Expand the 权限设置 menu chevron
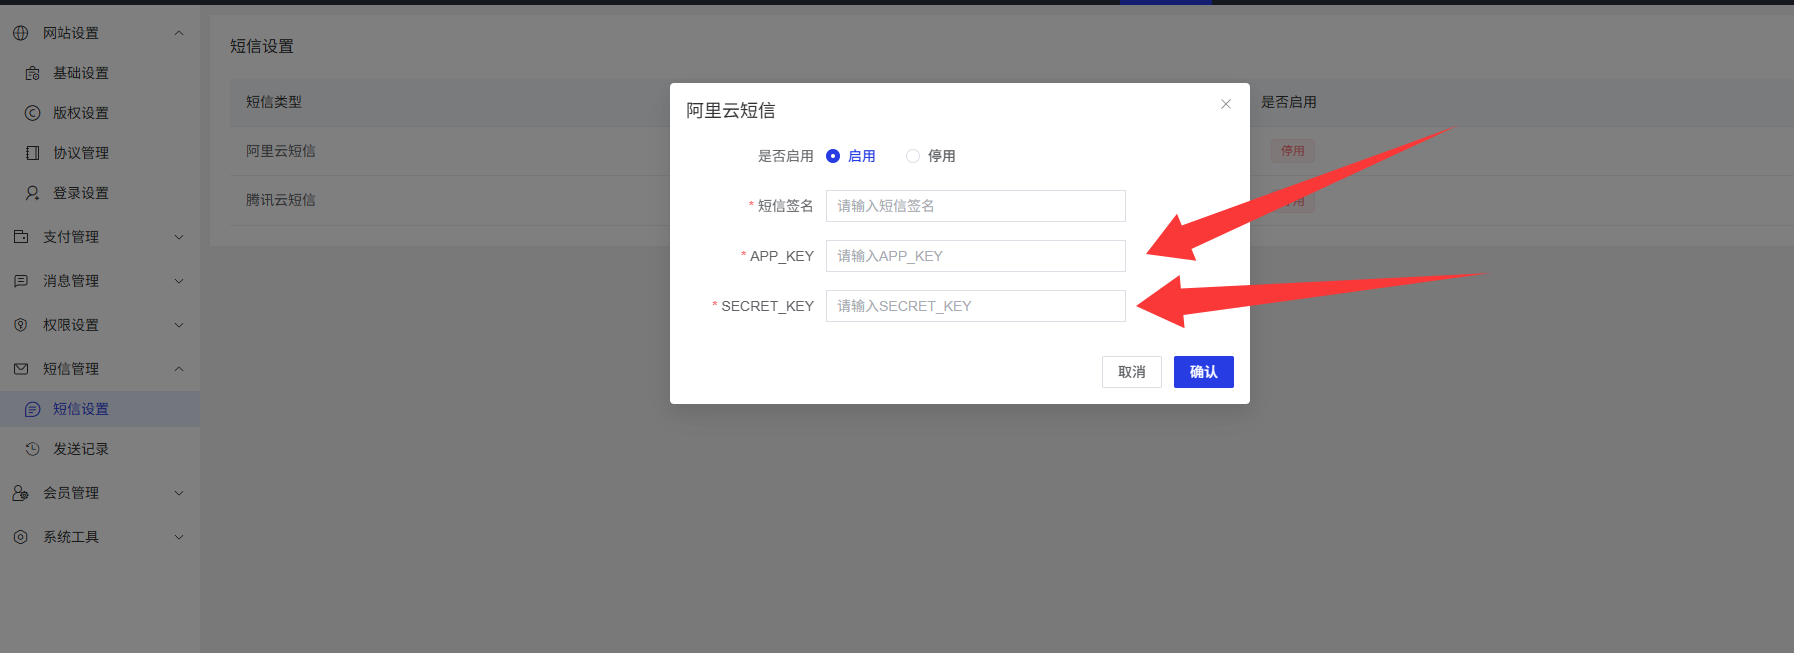 pos(179,325)
